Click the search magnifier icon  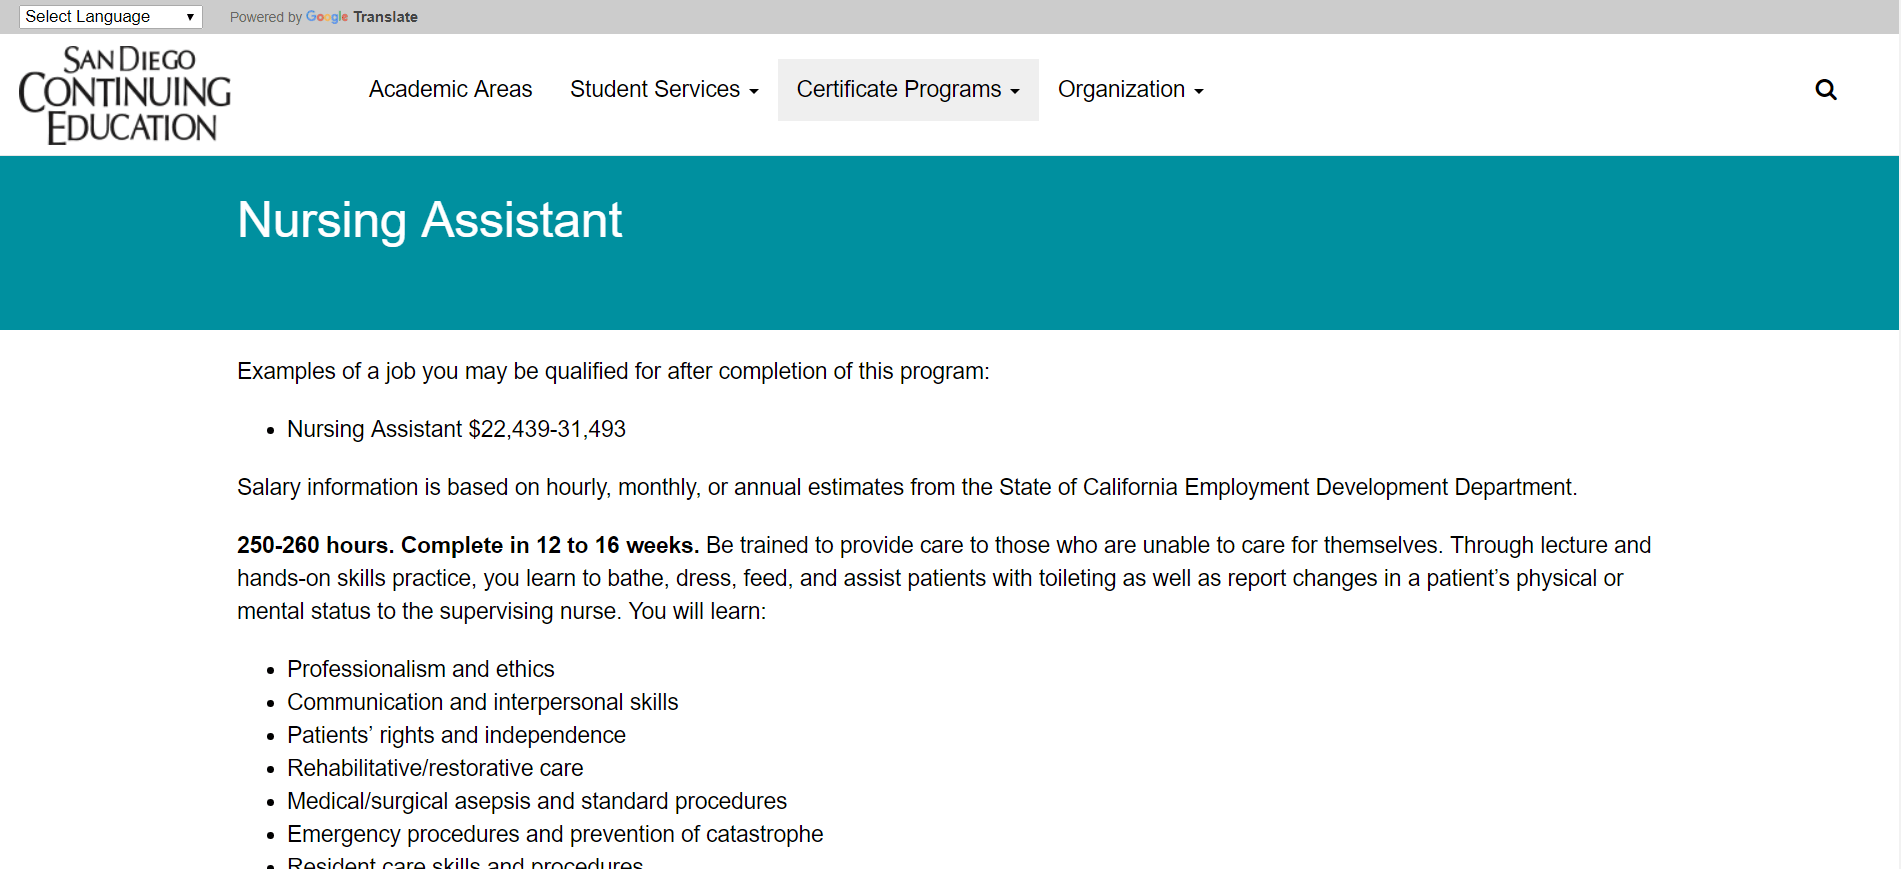pos(1825,90)
